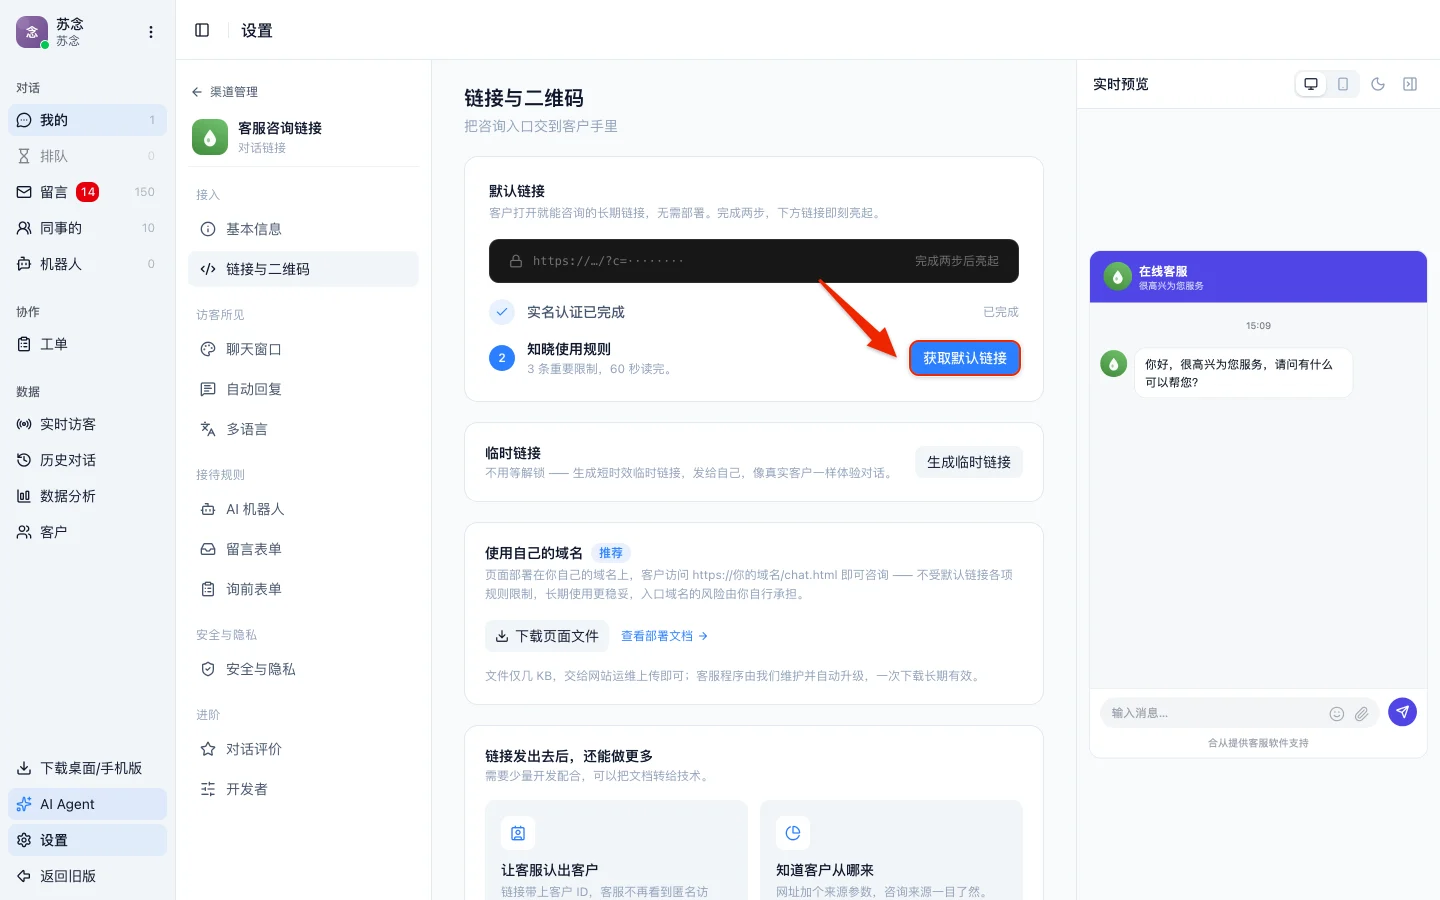Screen dimensions: 1440x900
Task: Click 客服咨询链接 green channel logo
Action: [x=210, y=138]
